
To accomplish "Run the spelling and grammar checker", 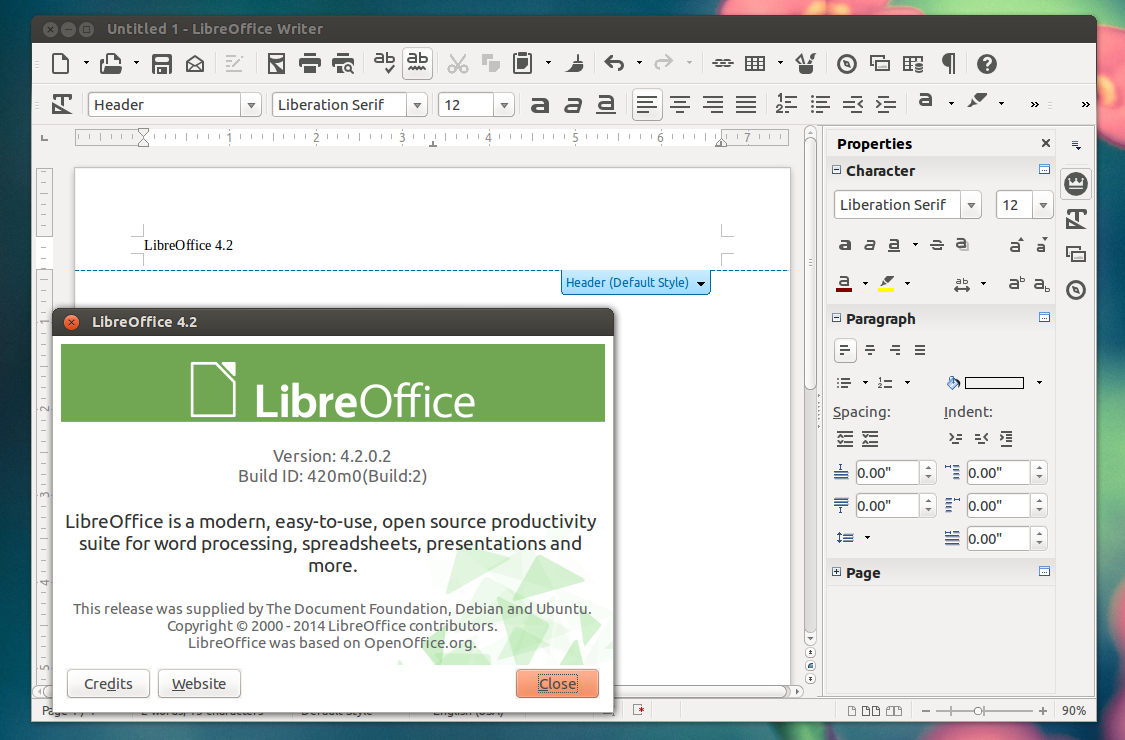I will pos(384,63).
